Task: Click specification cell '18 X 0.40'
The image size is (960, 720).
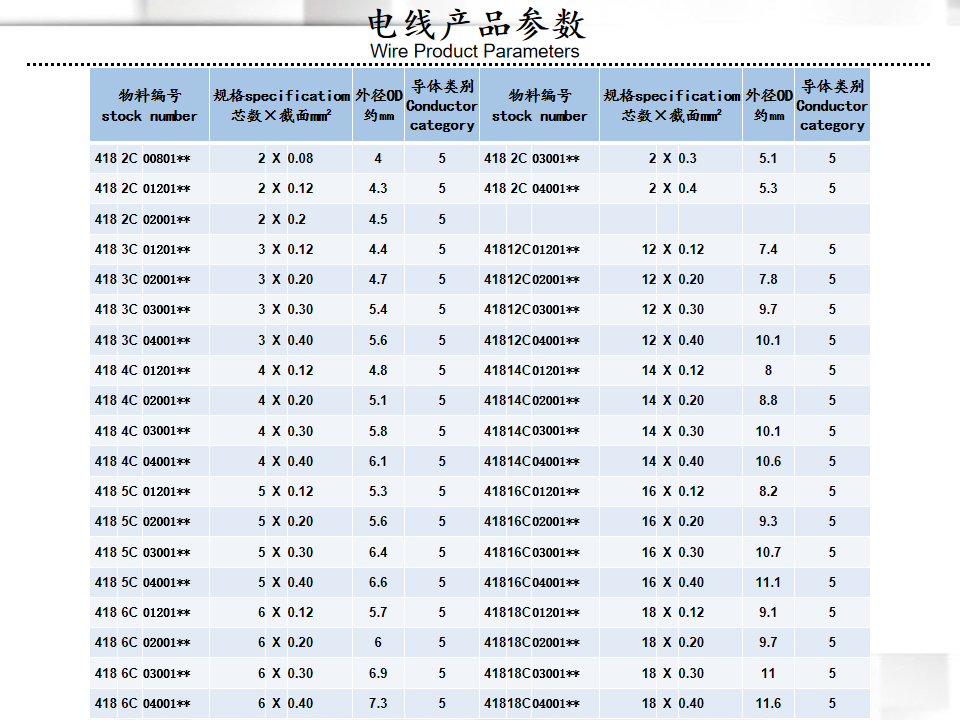Action: click(673, 703)
